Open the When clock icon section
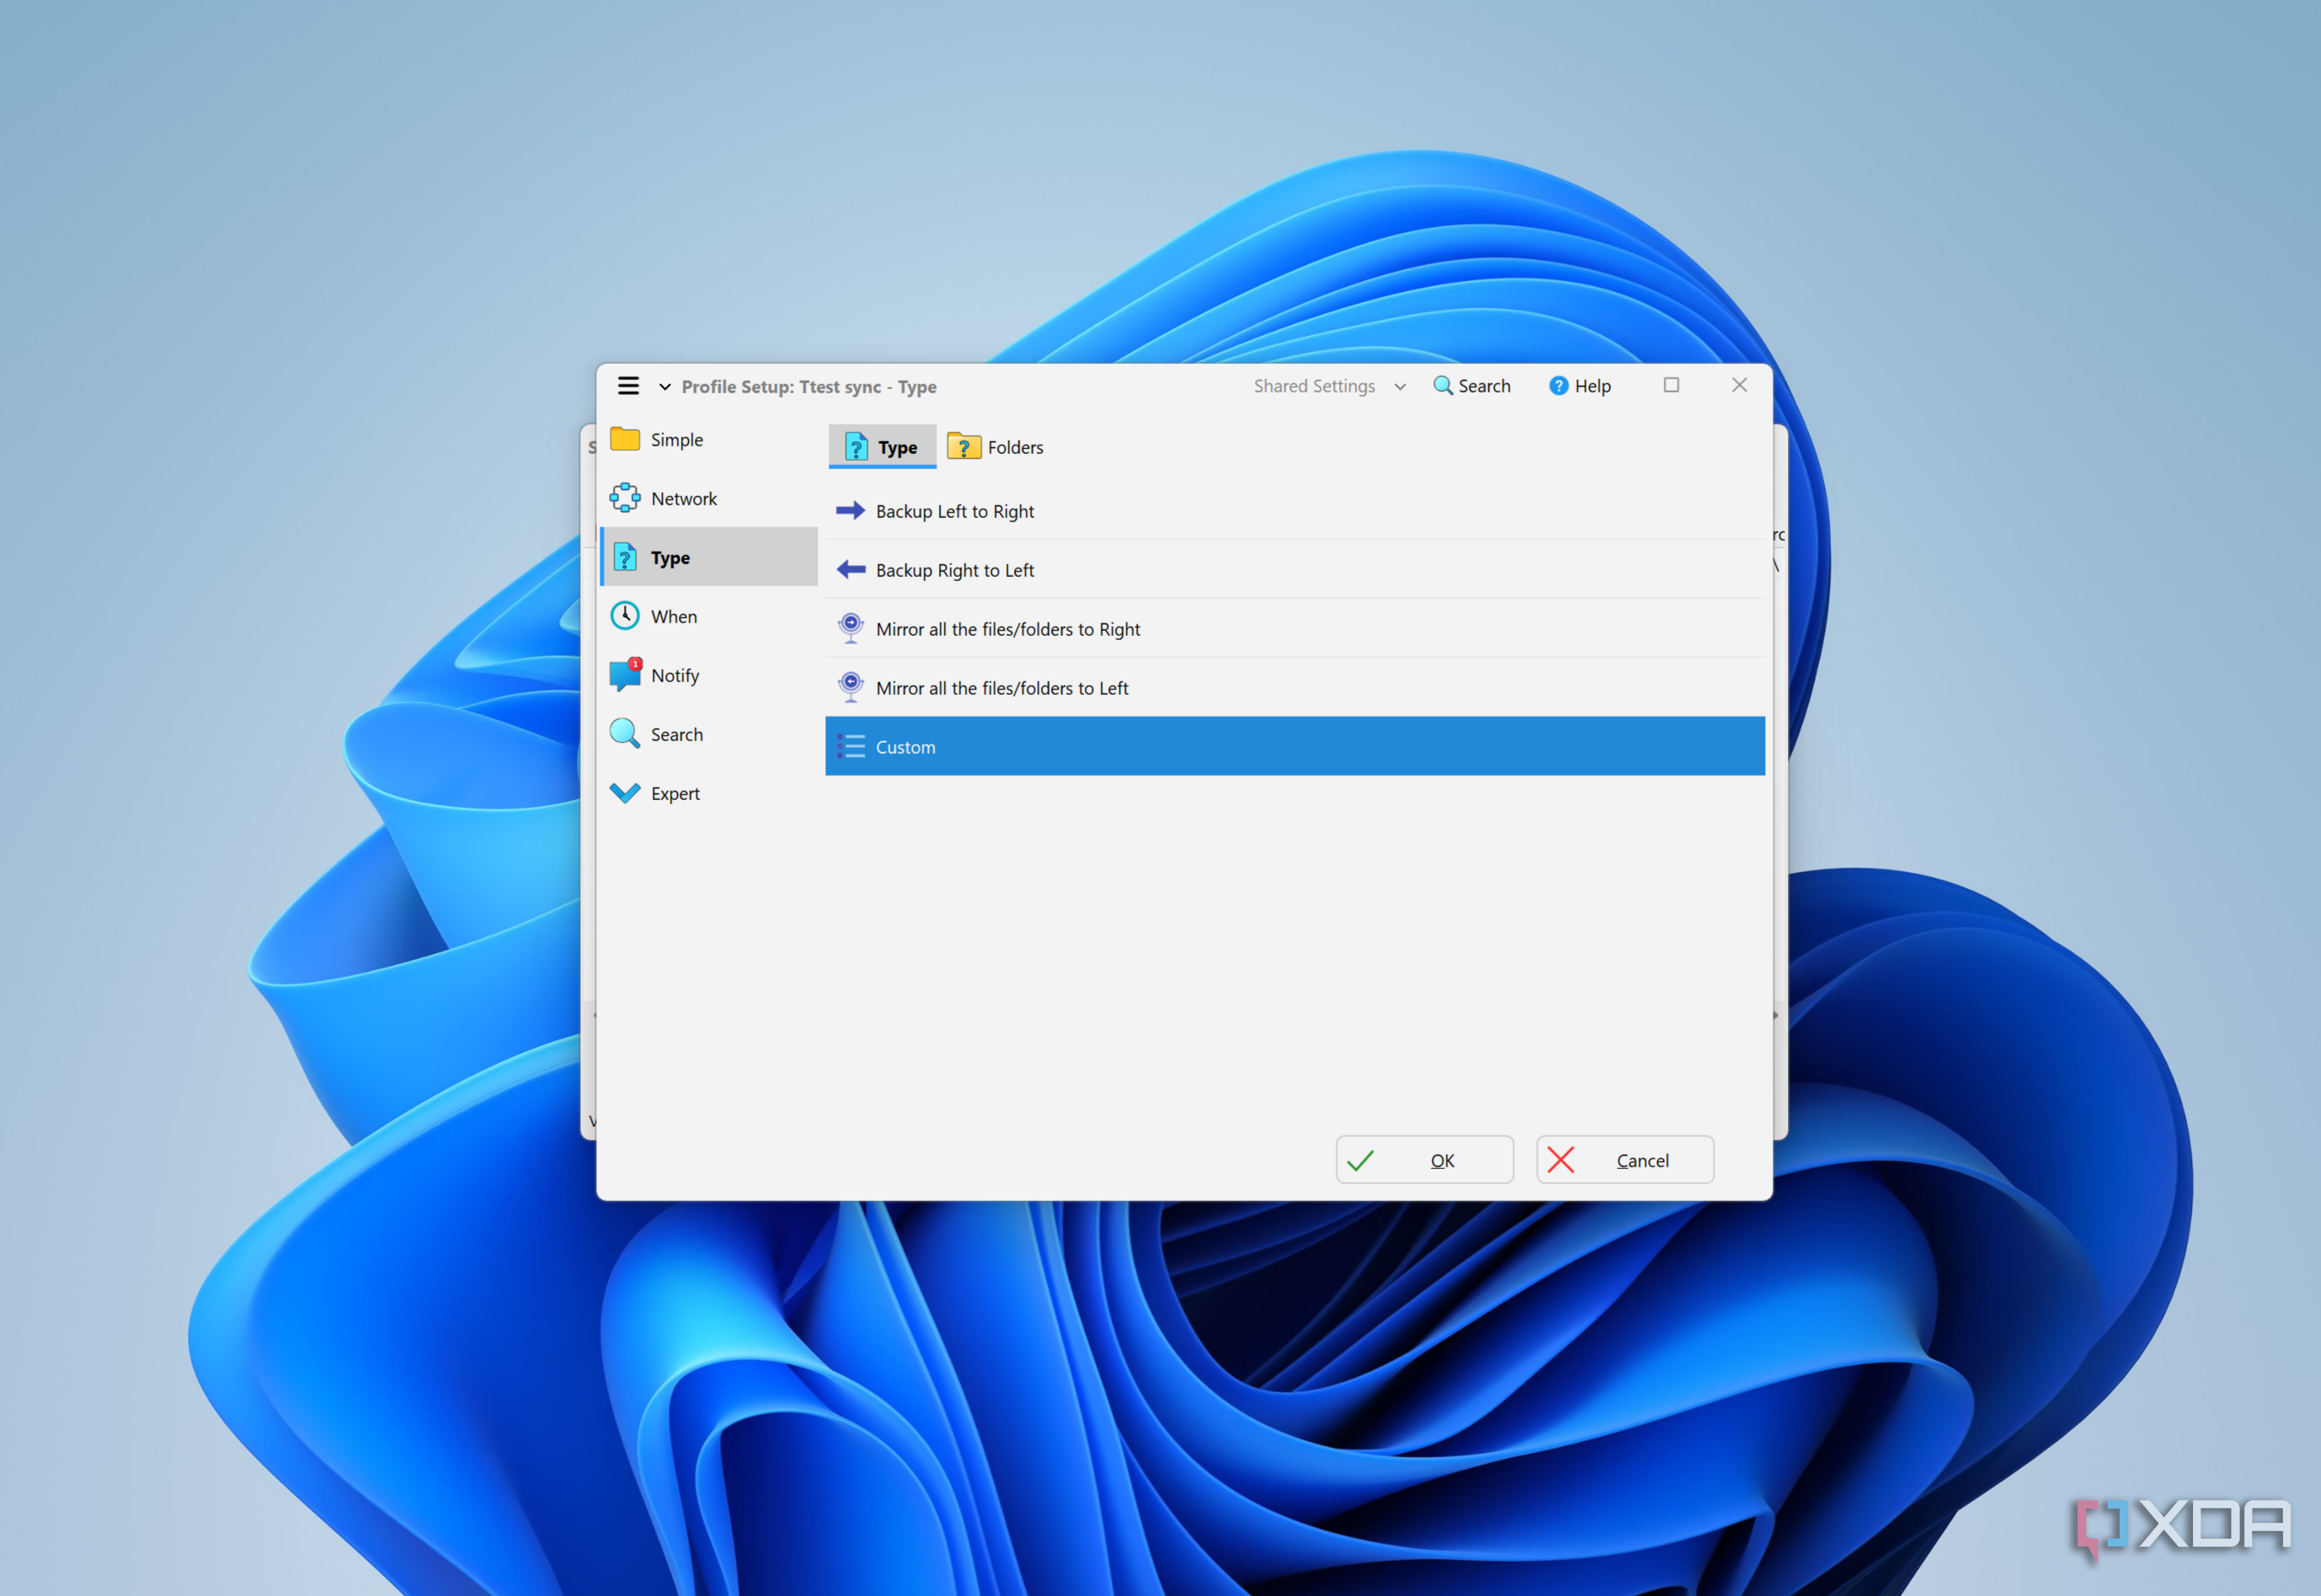This screenshot has height=1596, width=2321. click(x=625, y=616)
